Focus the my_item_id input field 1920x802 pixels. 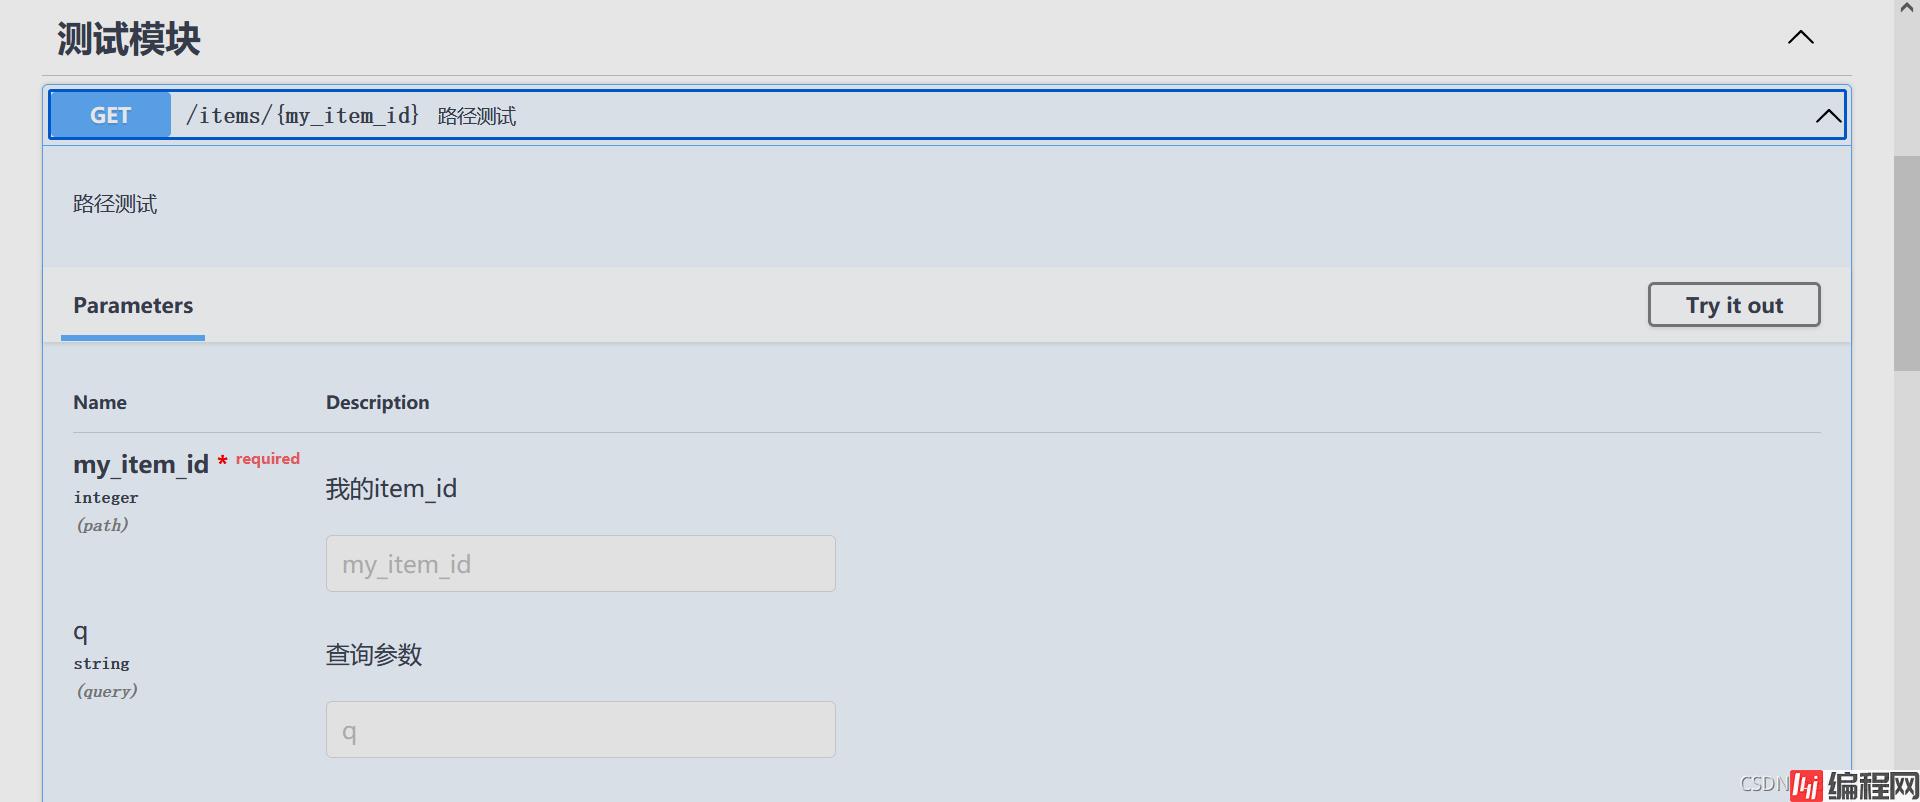point(580,564)
